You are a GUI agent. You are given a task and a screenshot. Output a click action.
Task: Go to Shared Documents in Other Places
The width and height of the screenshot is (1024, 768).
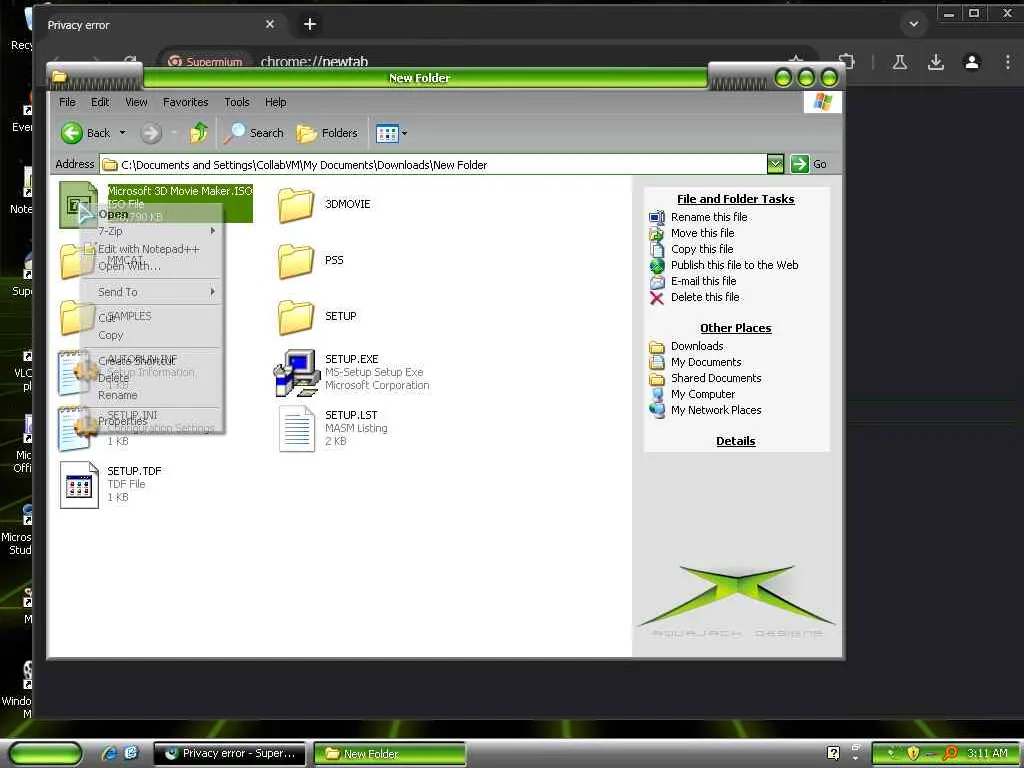[x=716, y=378]
